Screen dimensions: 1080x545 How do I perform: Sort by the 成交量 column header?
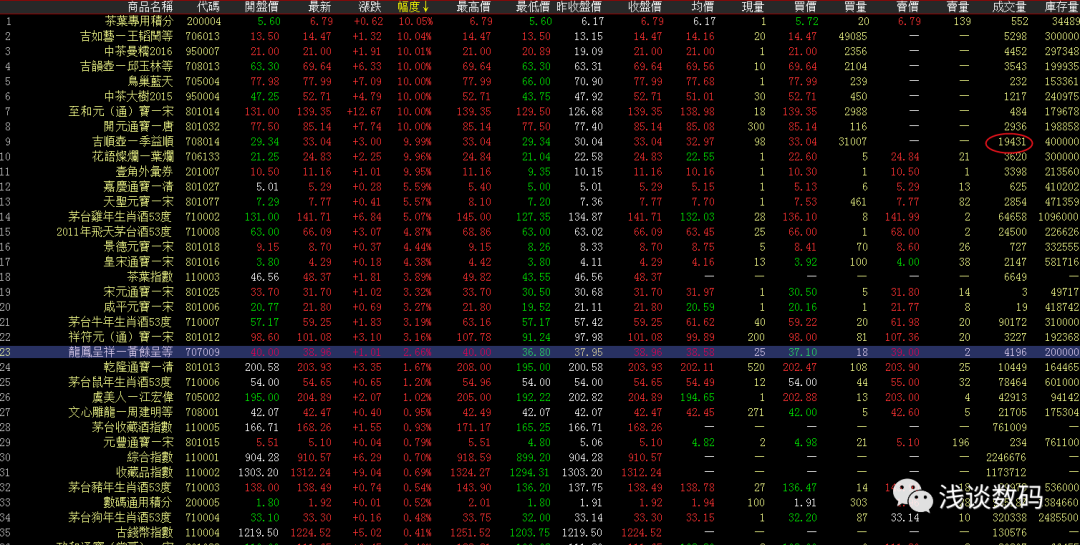(x=1009, y=7)
